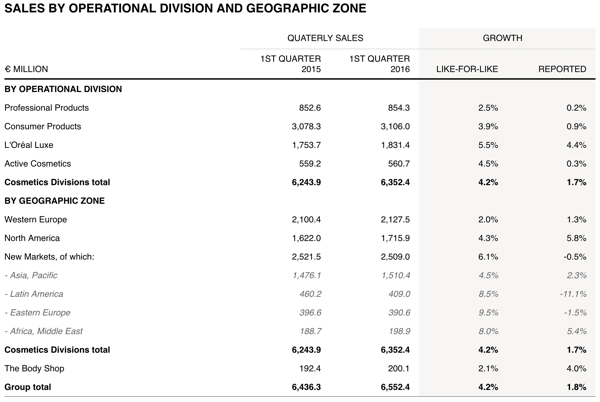600x402 pixels.
Task: Click the 'BY GEOGRAPHIC ZONE' section heading
Action: tap(54, 201)
